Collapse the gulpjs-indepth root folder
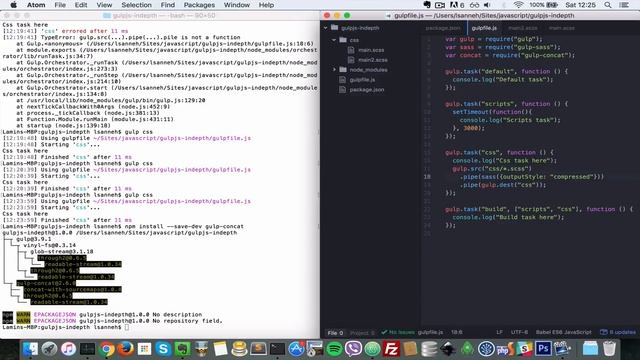 [x=326, y=28]
